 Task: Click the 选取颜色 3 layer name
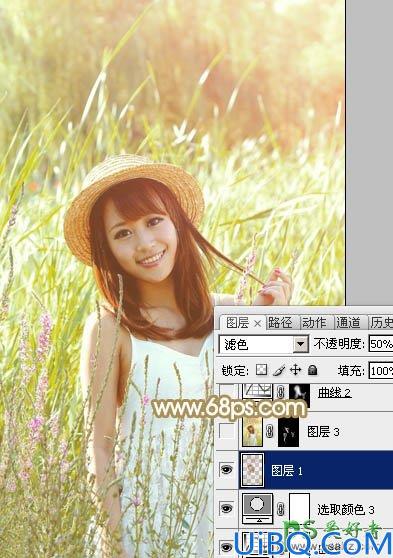346,510
